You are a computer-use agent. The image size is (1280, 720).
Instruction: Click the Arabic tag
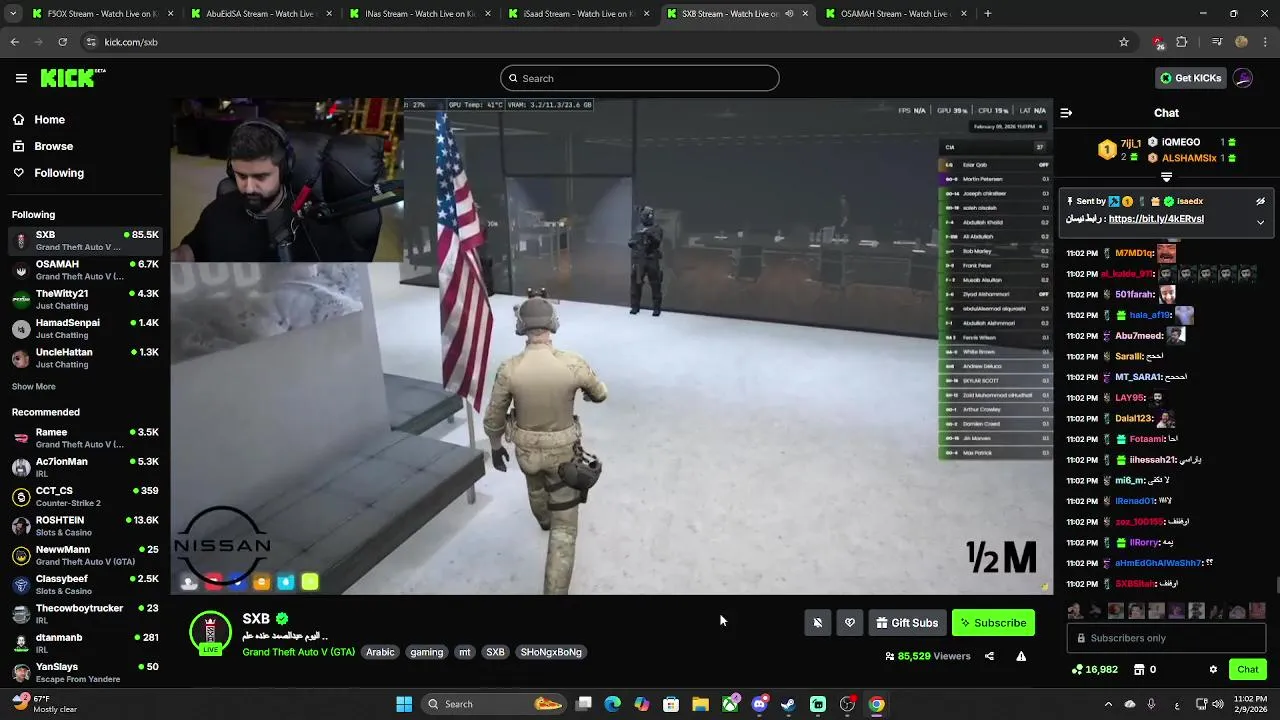tap(380, 652)
